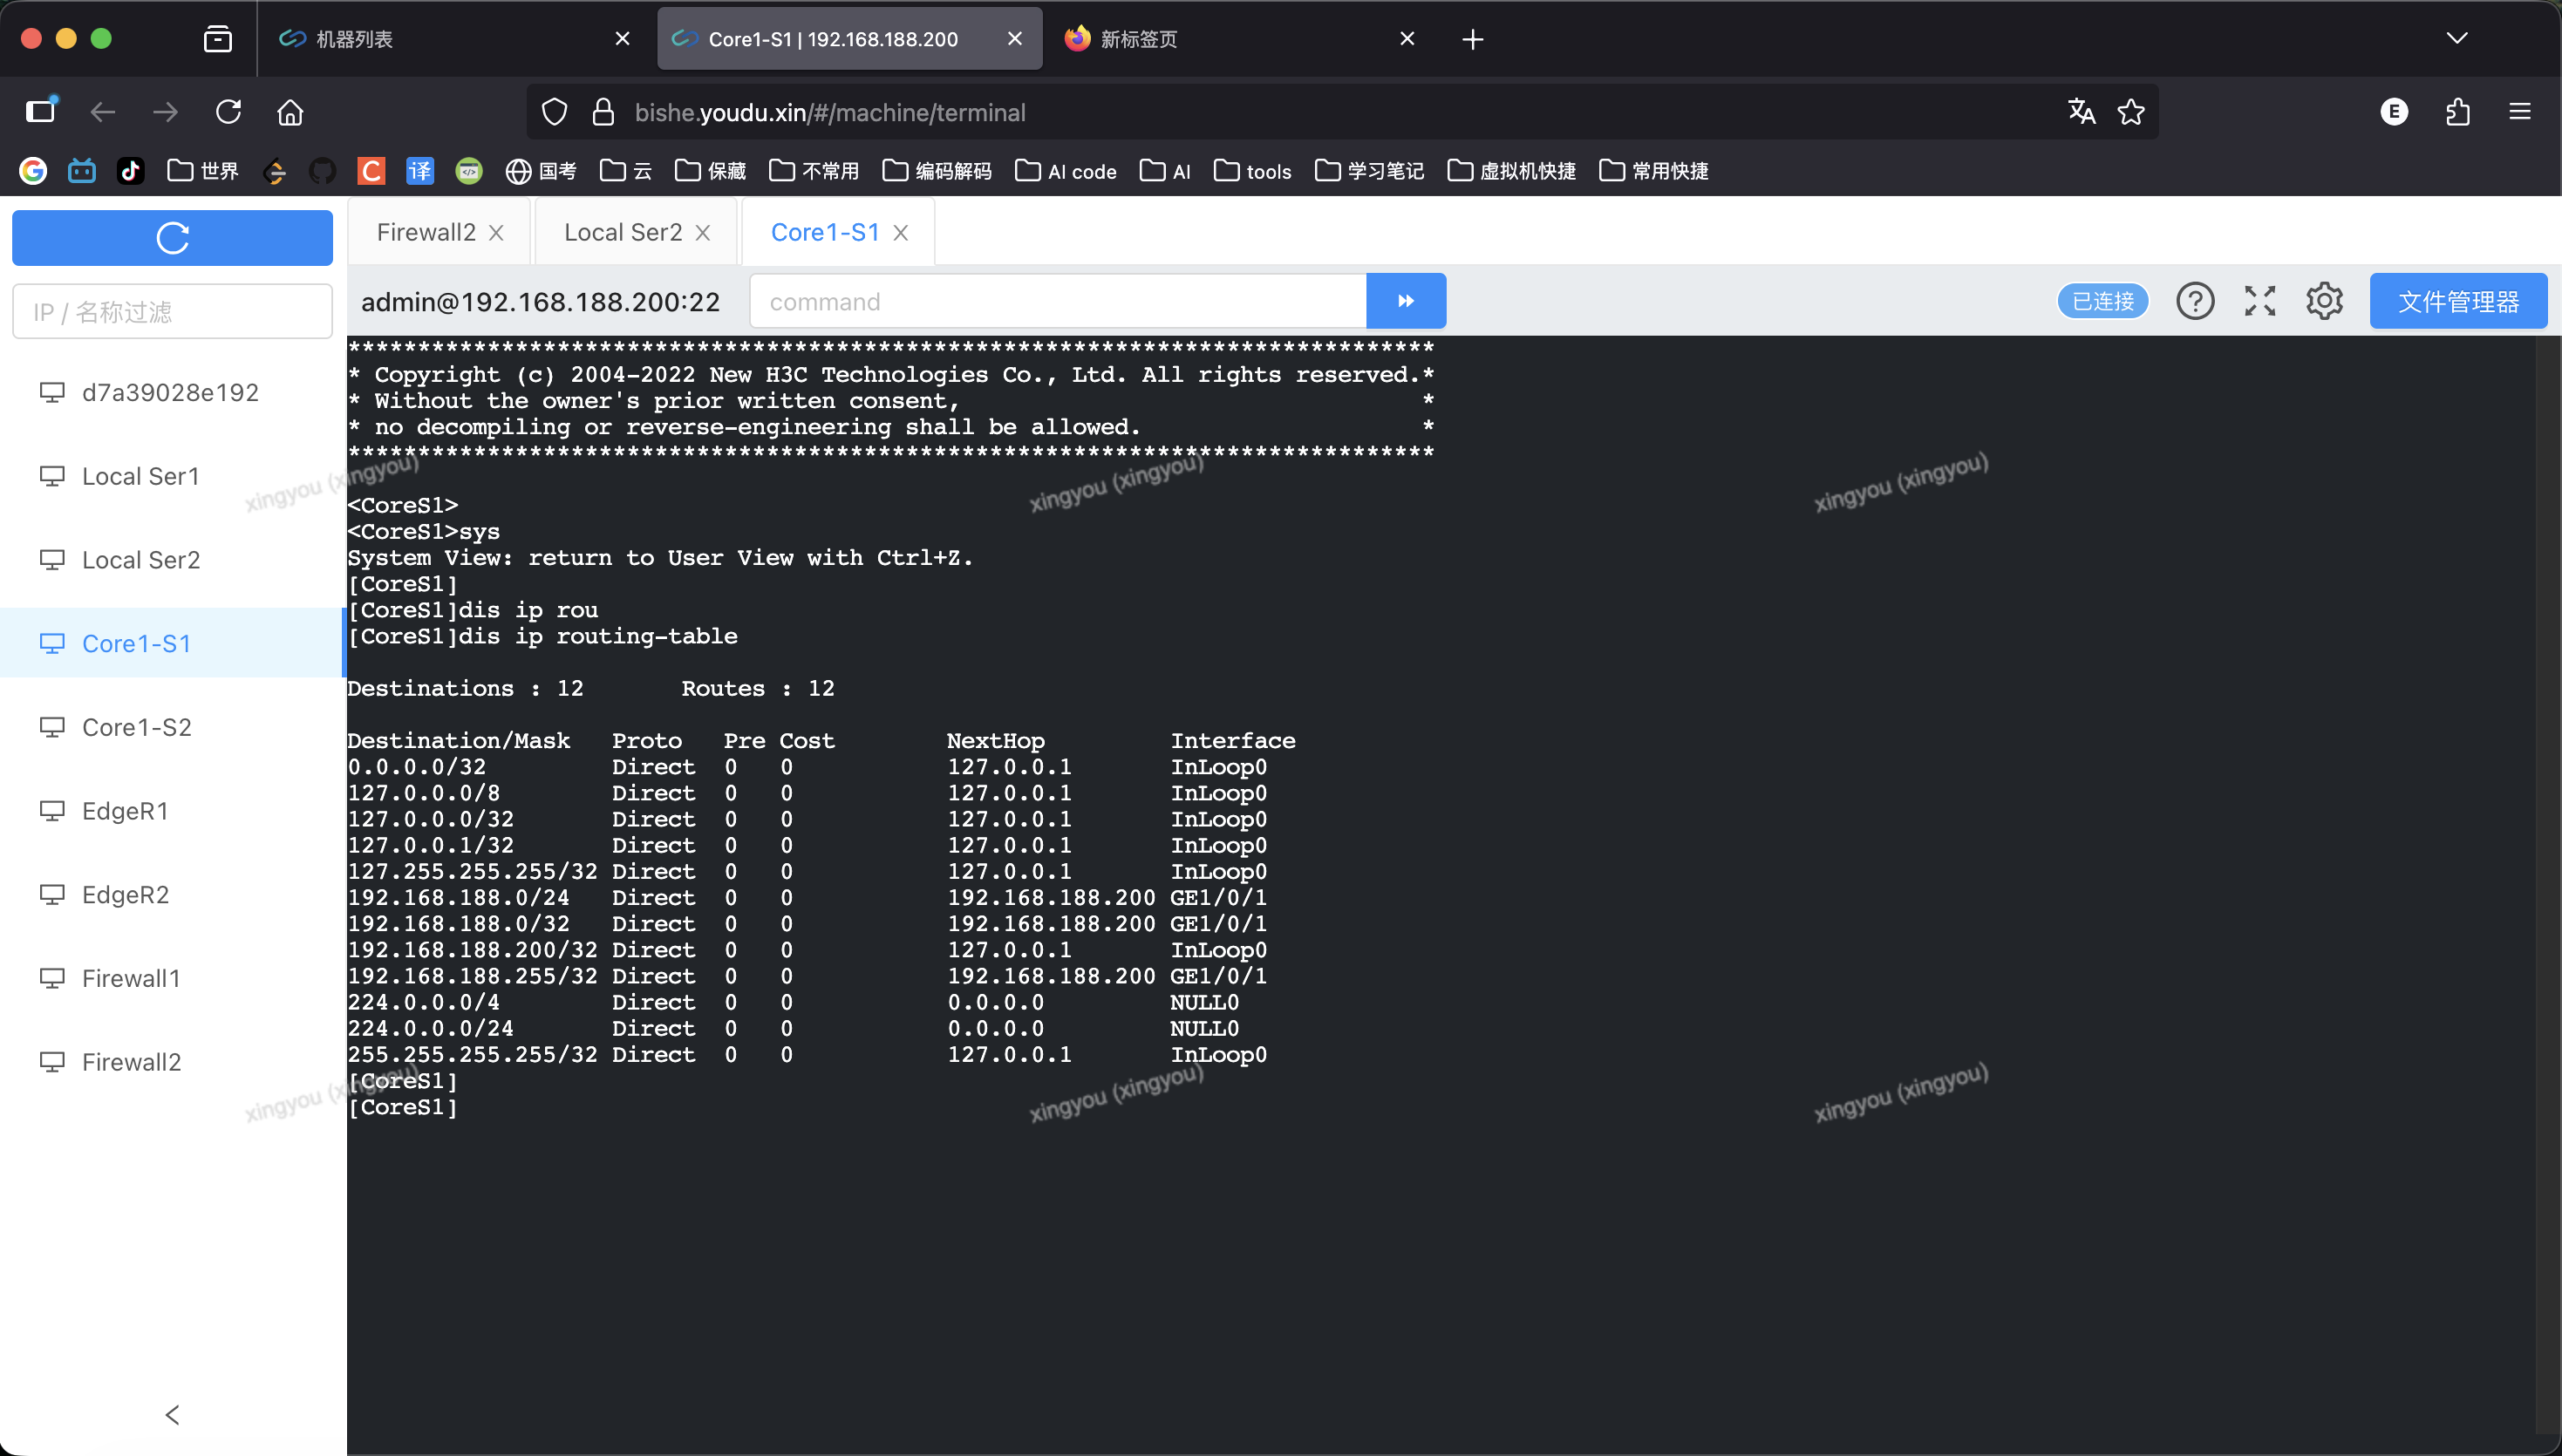
Task: Focus the IP / 名称过滤 filter field
Action: click(172, 312)
